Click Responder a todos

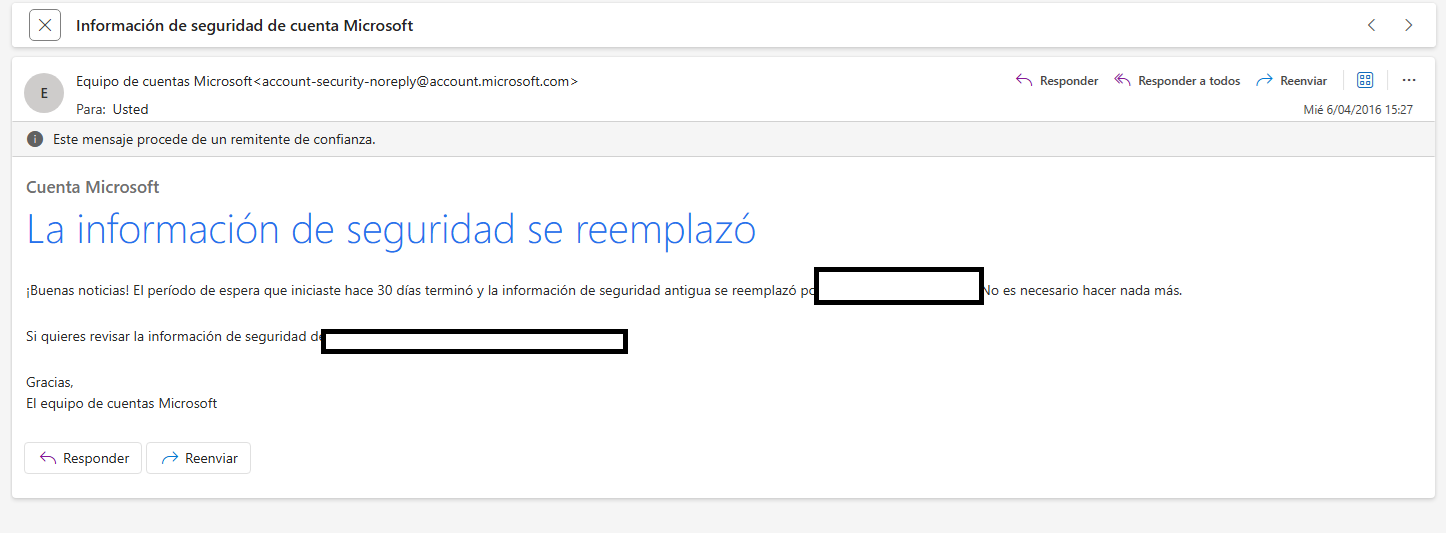tap(1177, 81)
